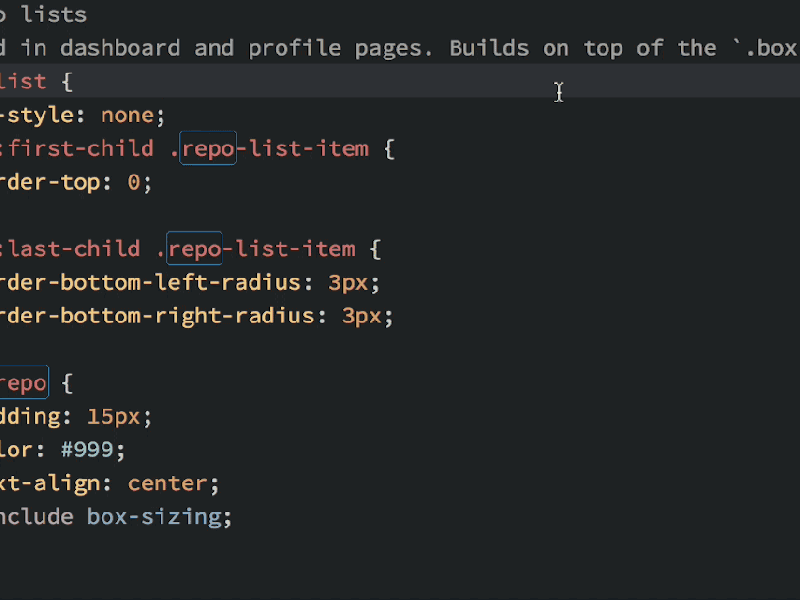
Task: Click the highlighted 'repo' in first-child selector
Action: (208, 148)
